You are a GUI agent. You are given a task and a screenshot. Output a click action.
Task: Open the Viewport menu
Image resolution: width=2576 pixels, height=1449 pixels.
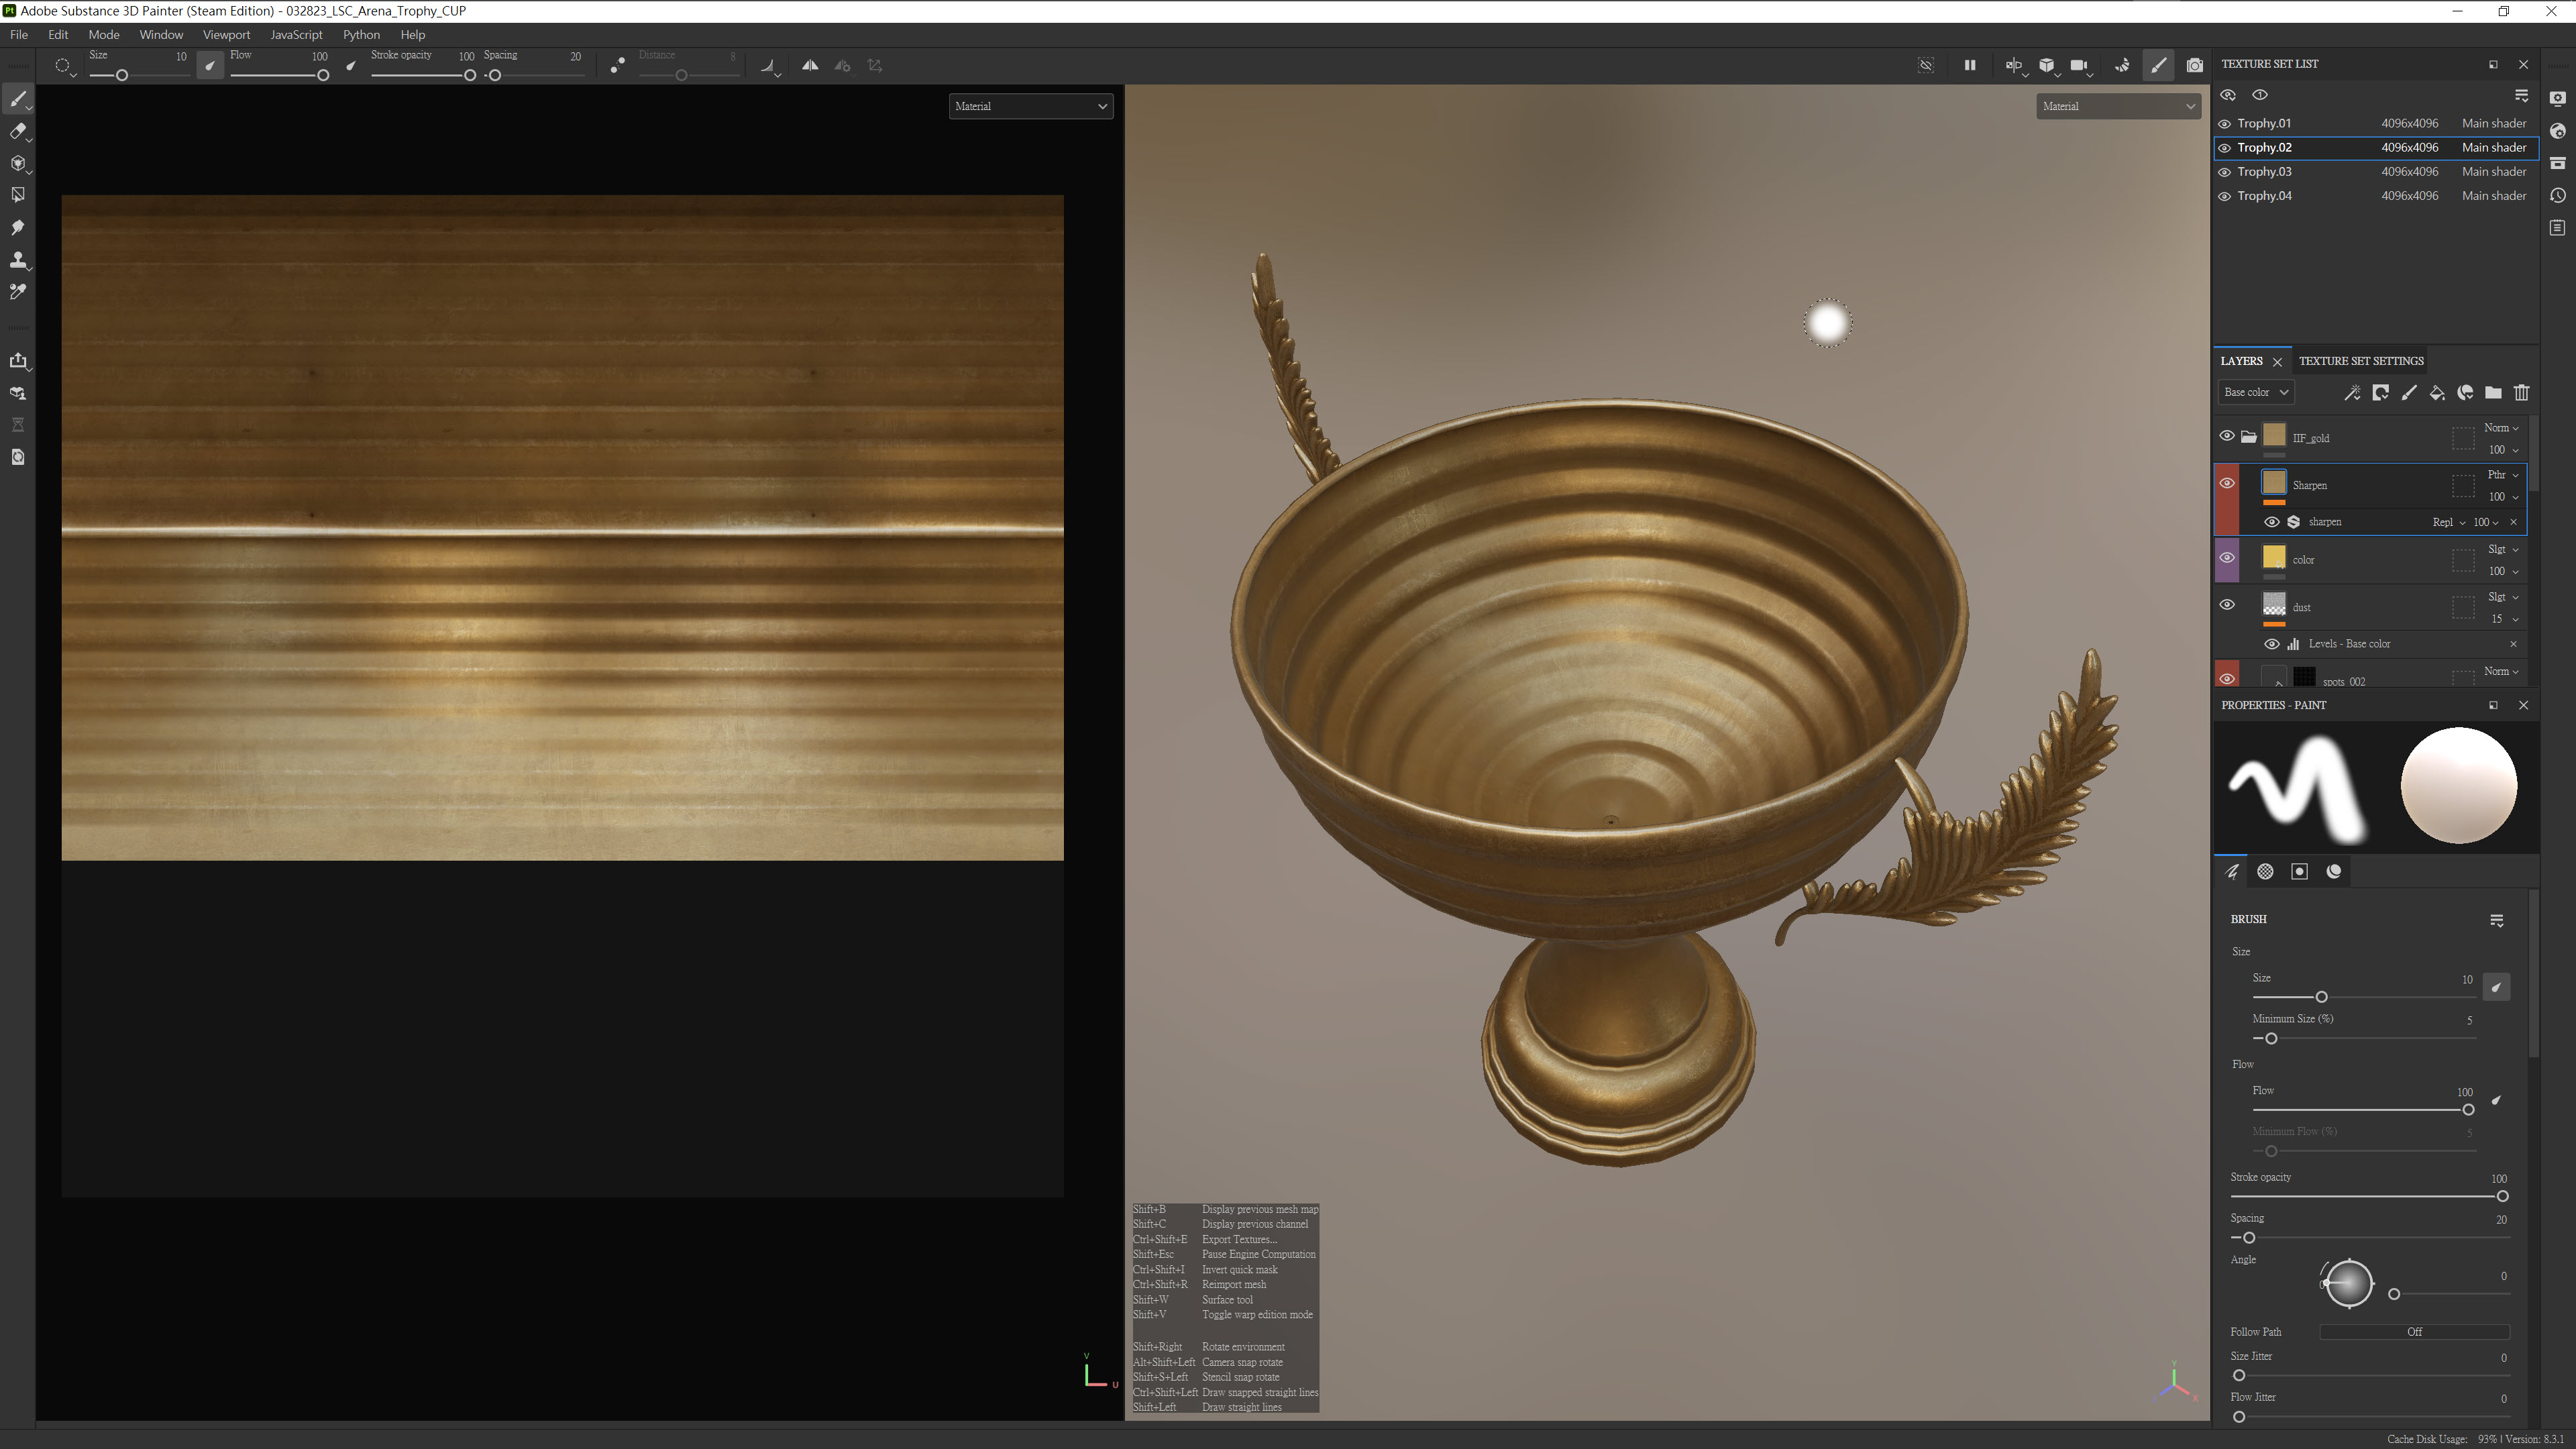(226, 35)
